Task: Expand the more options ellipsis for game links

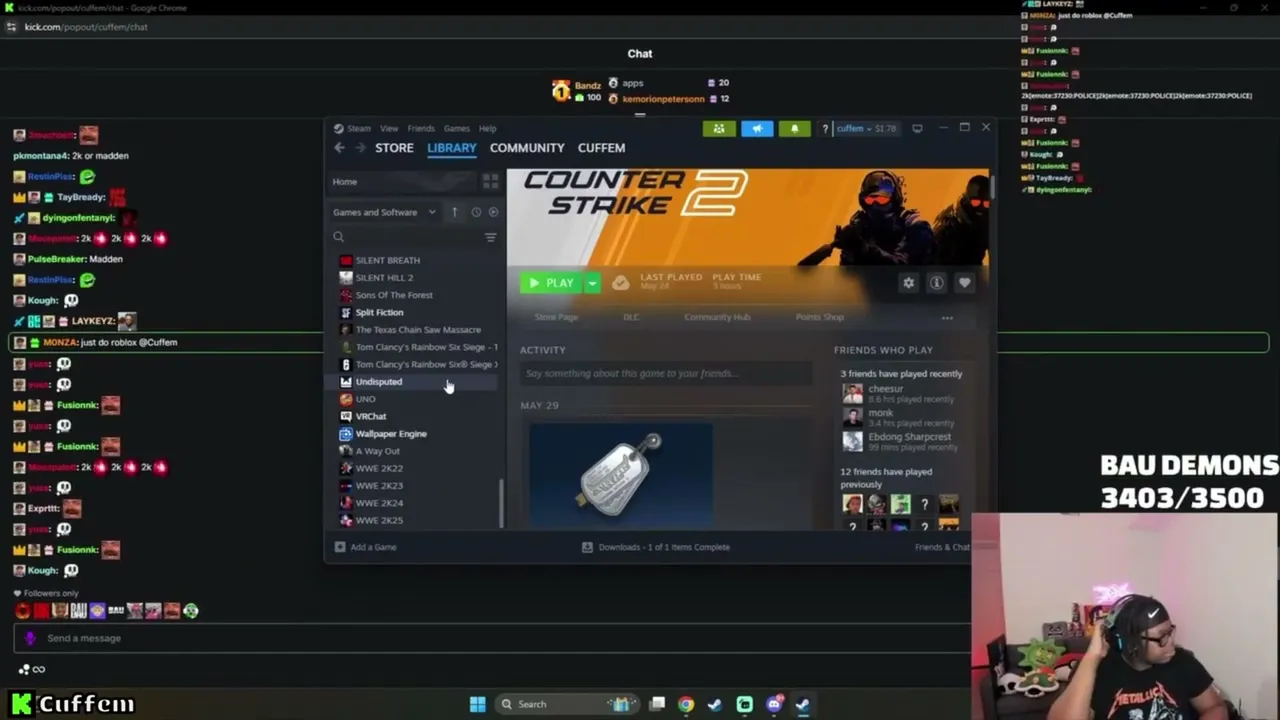Action: pos(947,318)
